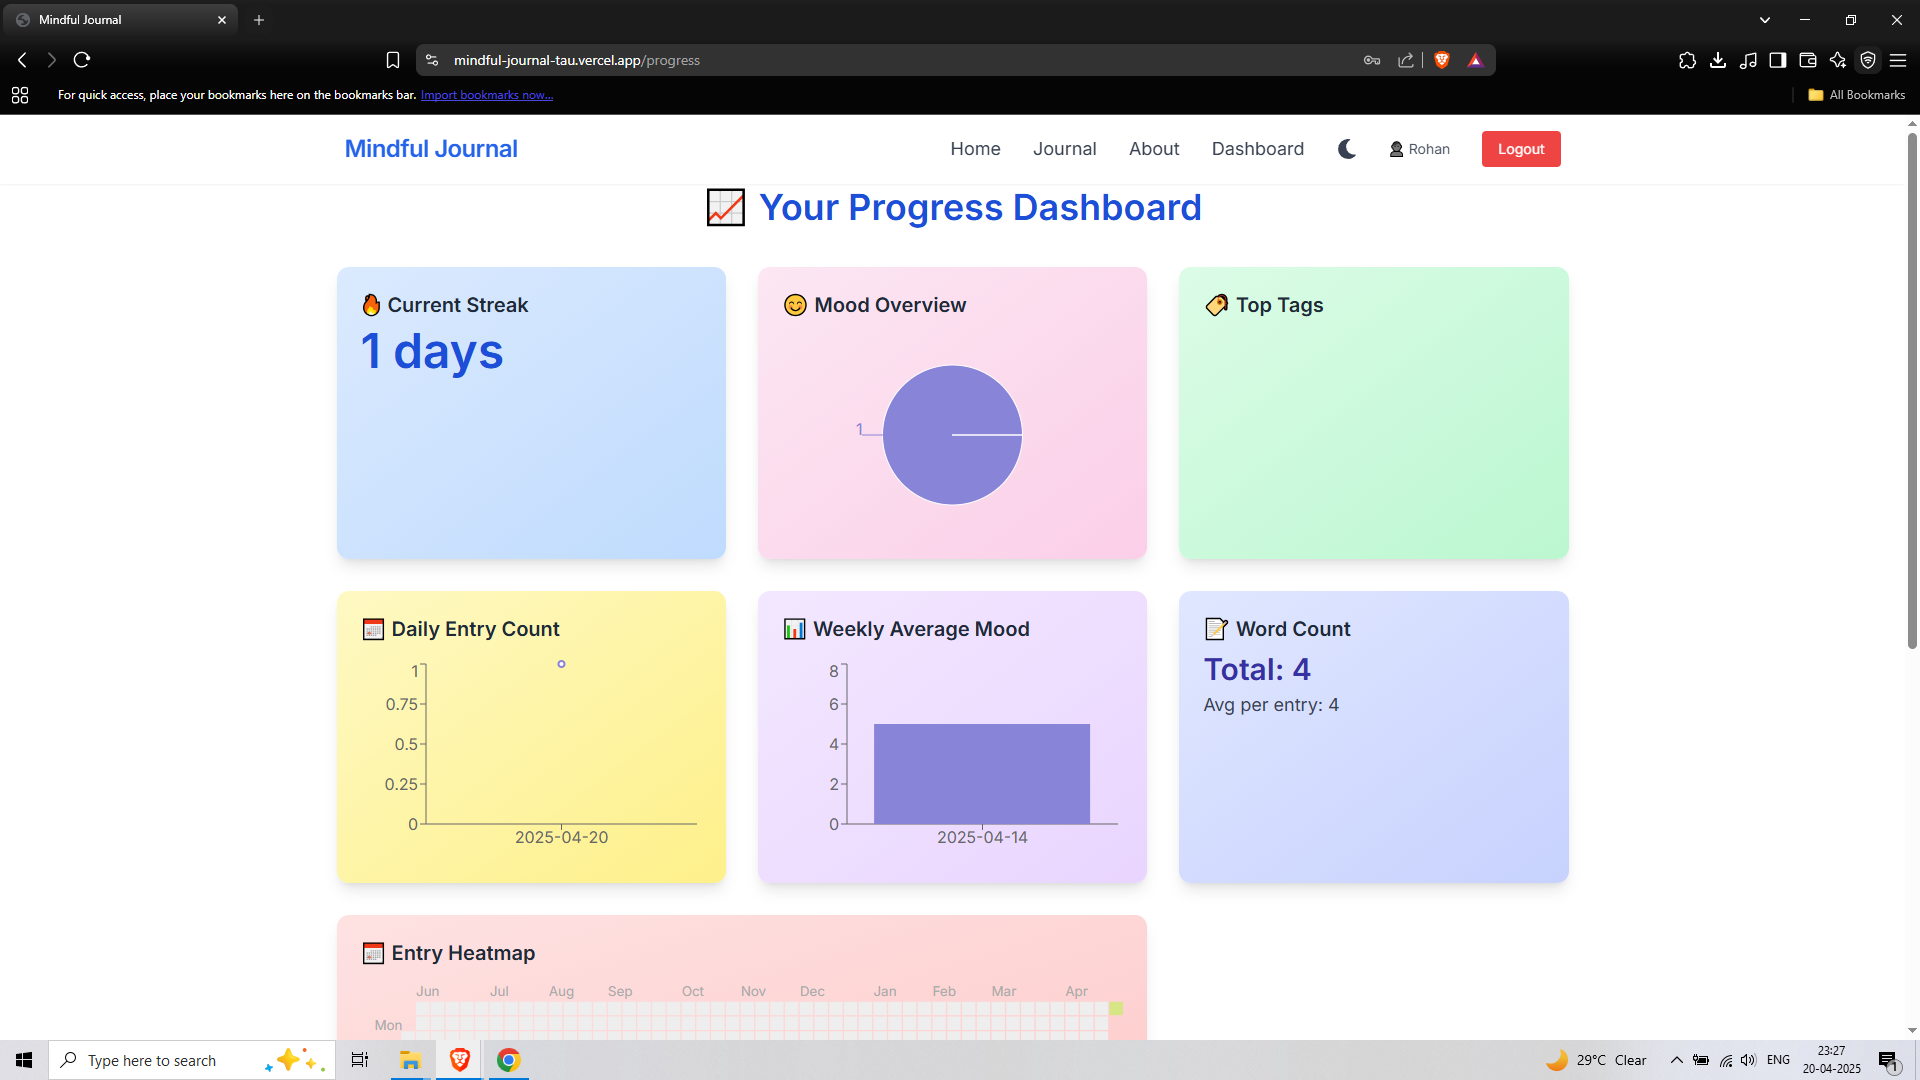This screenshot has height=1080, width=1920.
Task: Click the Leo AI sparkle icon
Action: 1837,60
